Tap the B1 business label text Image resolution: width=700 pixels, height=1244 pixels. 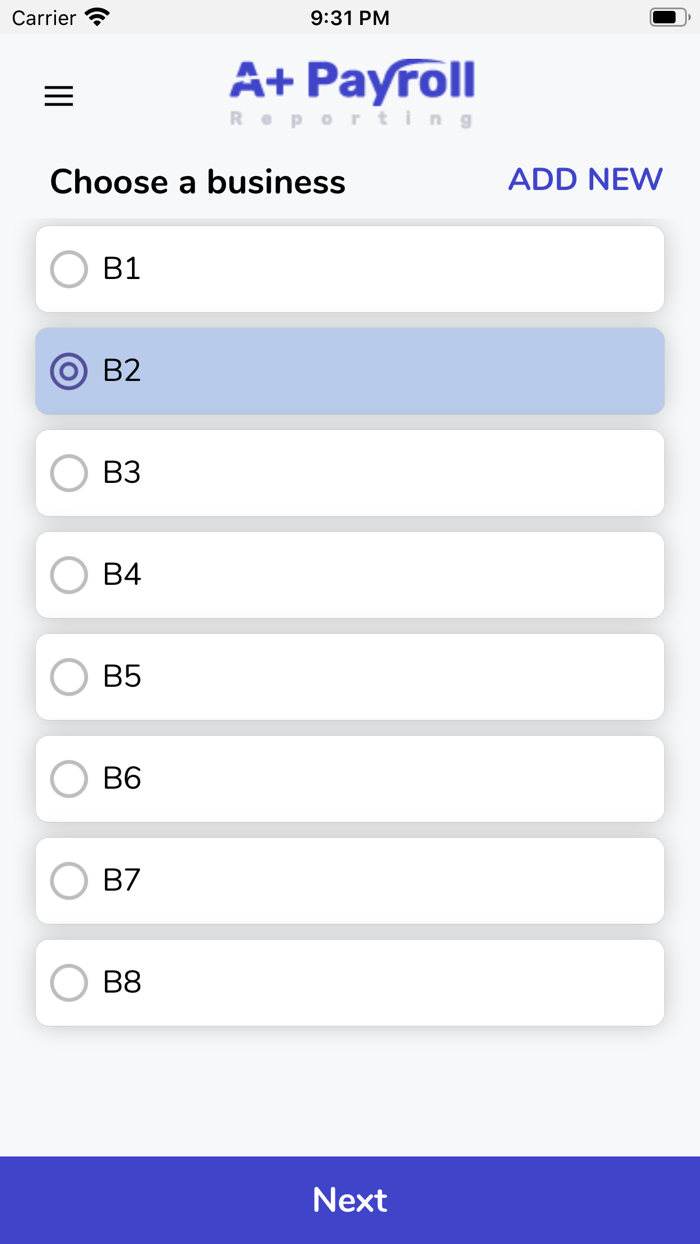tap(122, 269)
